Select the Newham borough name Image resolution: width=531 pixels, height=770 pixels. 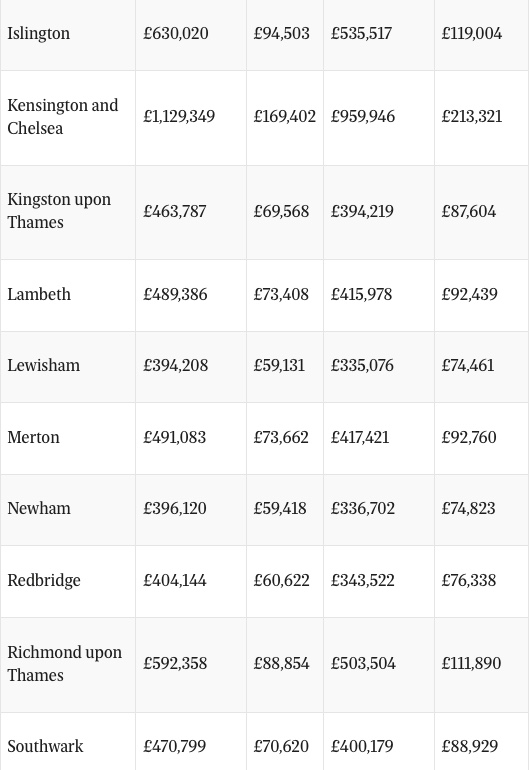click(39, 508)
